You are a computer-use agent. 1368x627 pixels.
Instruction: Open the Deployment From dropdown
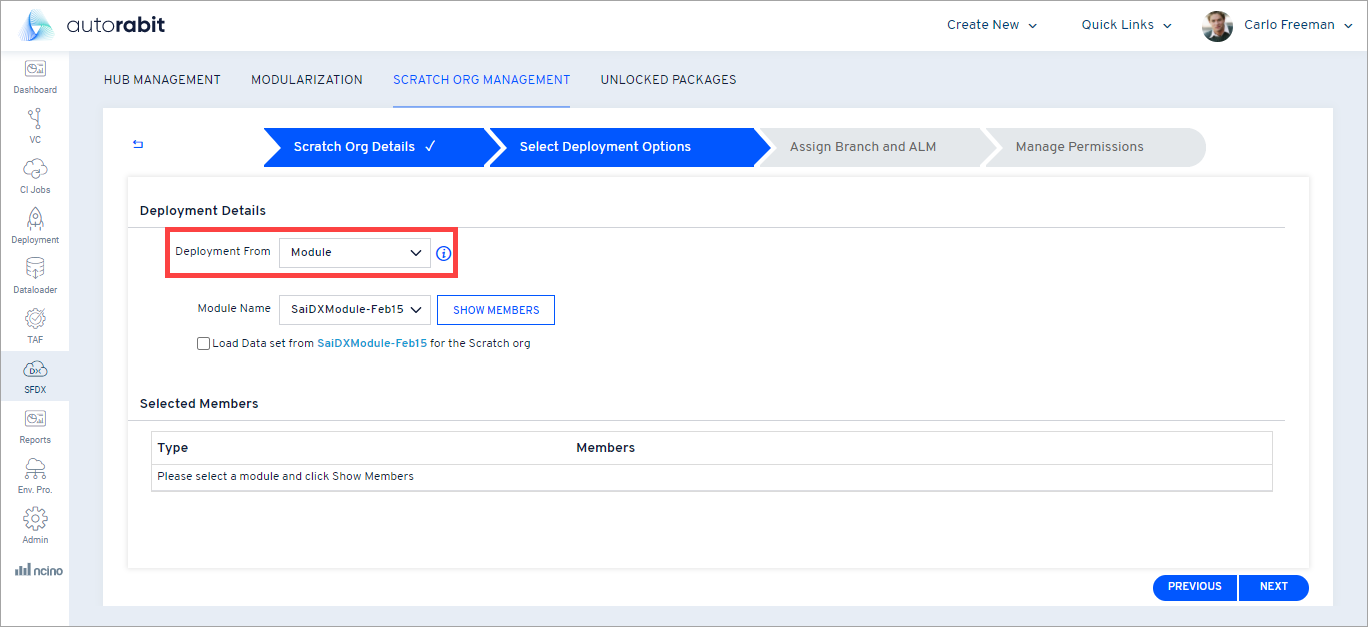click(x=354, y=252)
